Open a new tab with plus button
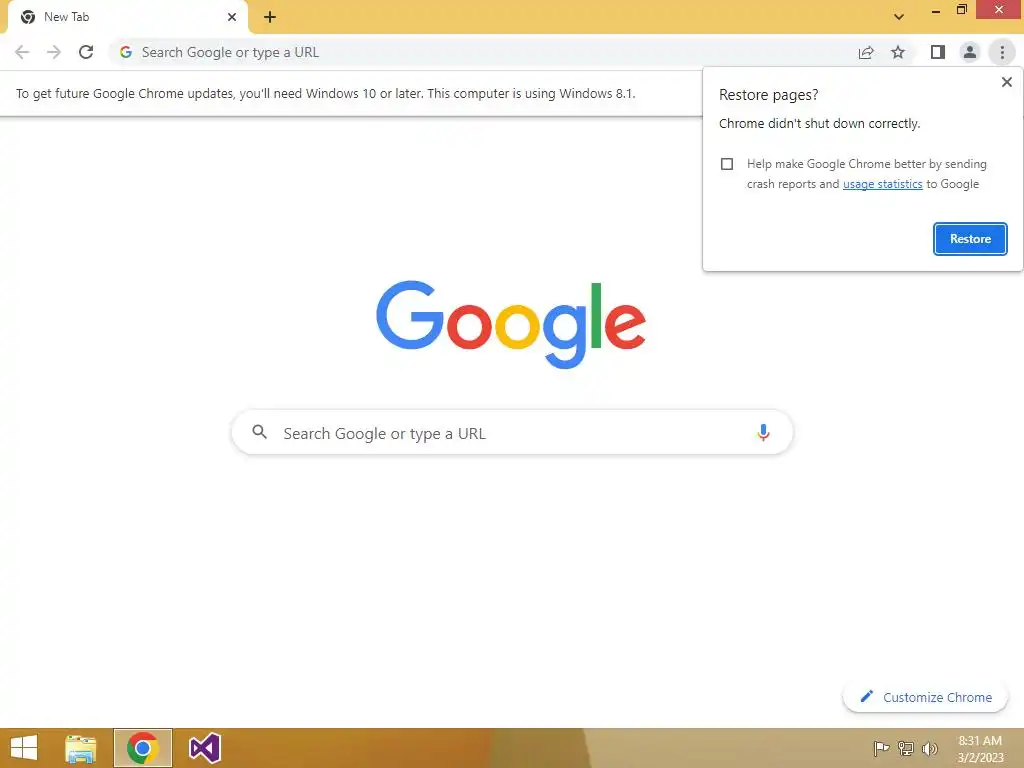Viewport: 1024px width, 768px height. 270,17
